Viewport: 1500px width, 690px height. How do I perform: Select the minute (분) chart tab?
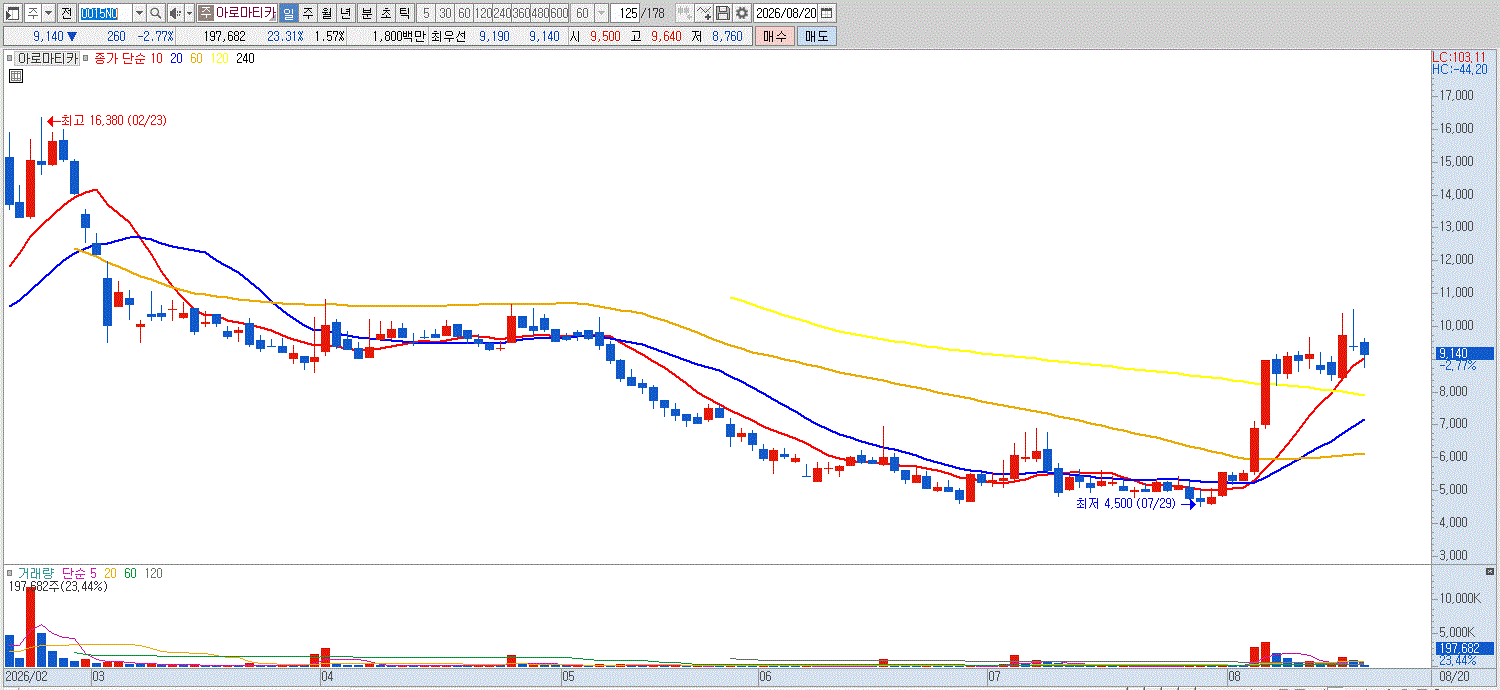[x=366, y=13]
